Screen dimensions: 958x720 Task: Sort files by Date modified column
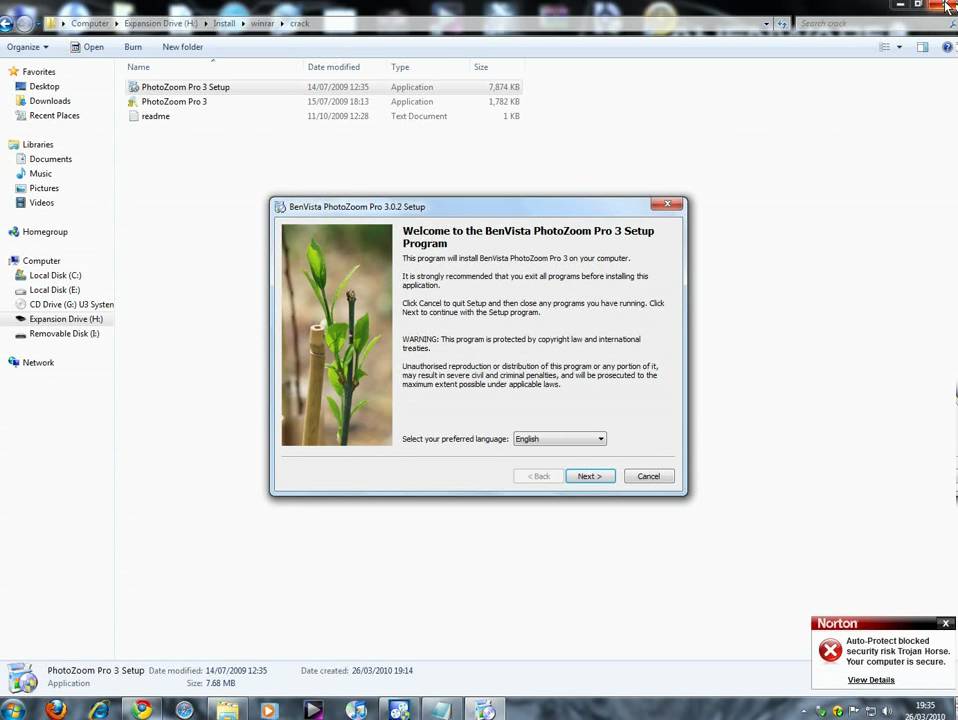click(x=334, y=67)
